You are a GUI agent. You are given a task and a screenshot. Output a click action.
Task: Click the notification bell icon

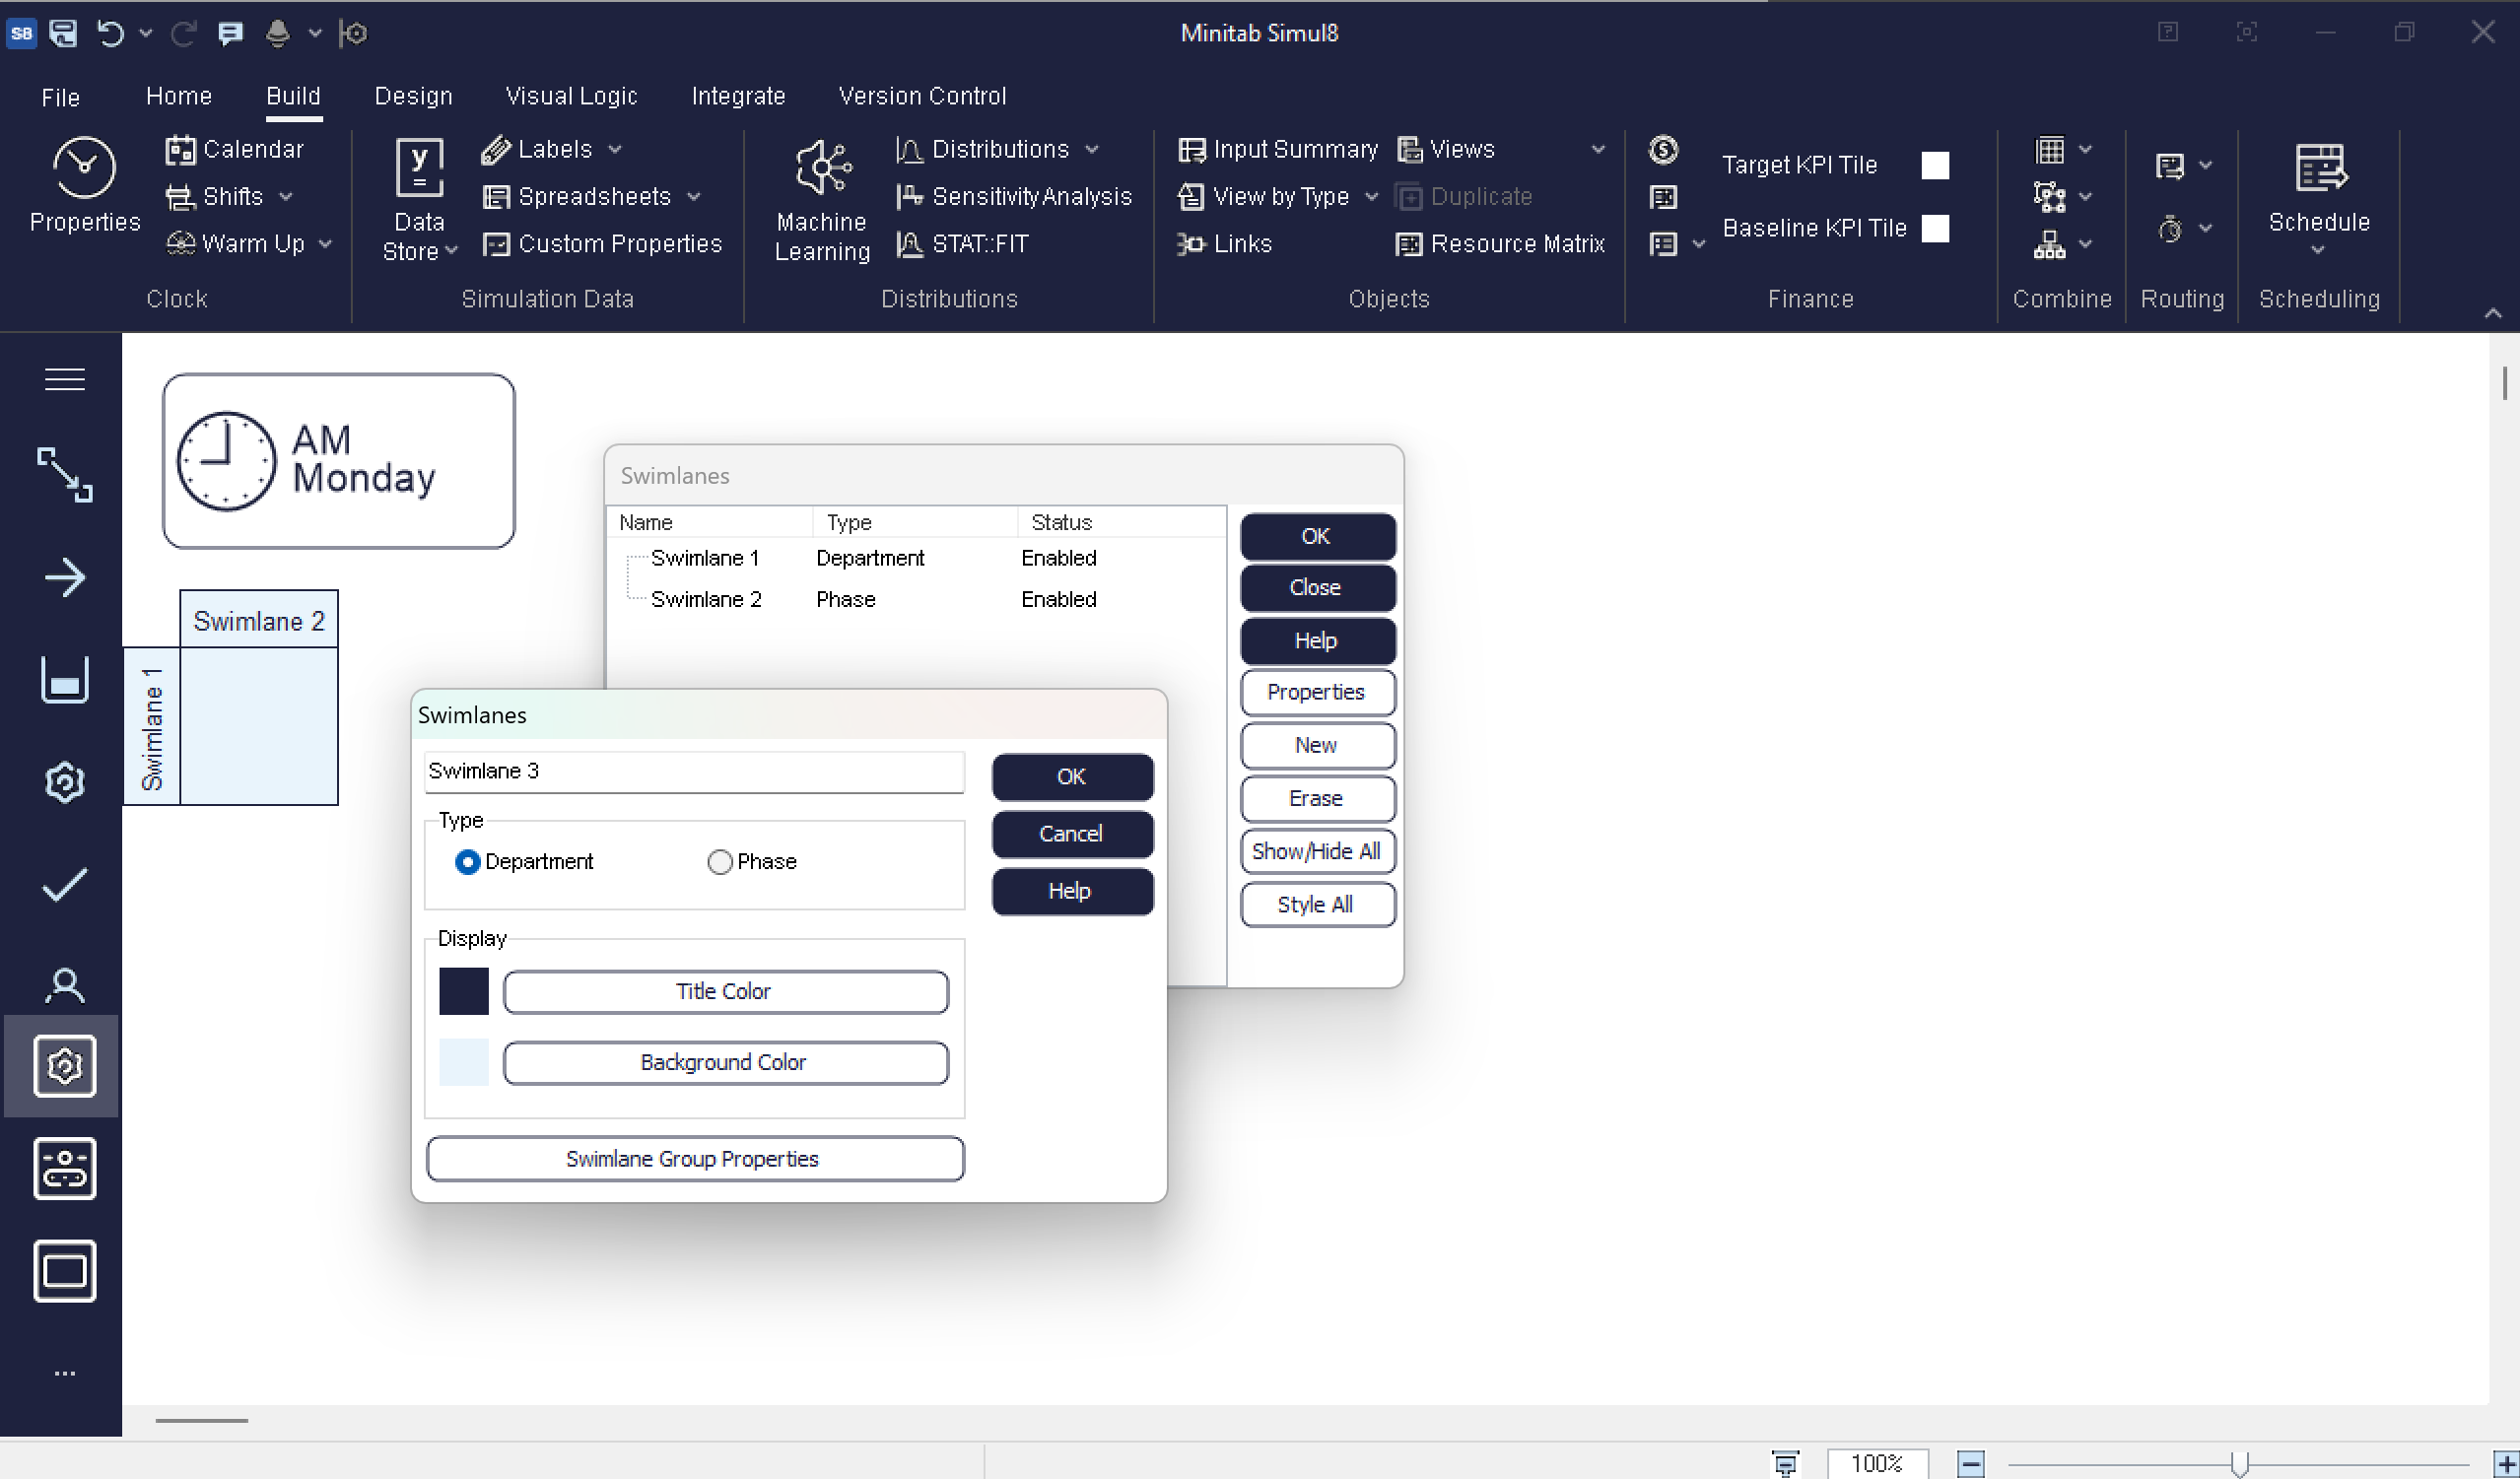(278, 33)
